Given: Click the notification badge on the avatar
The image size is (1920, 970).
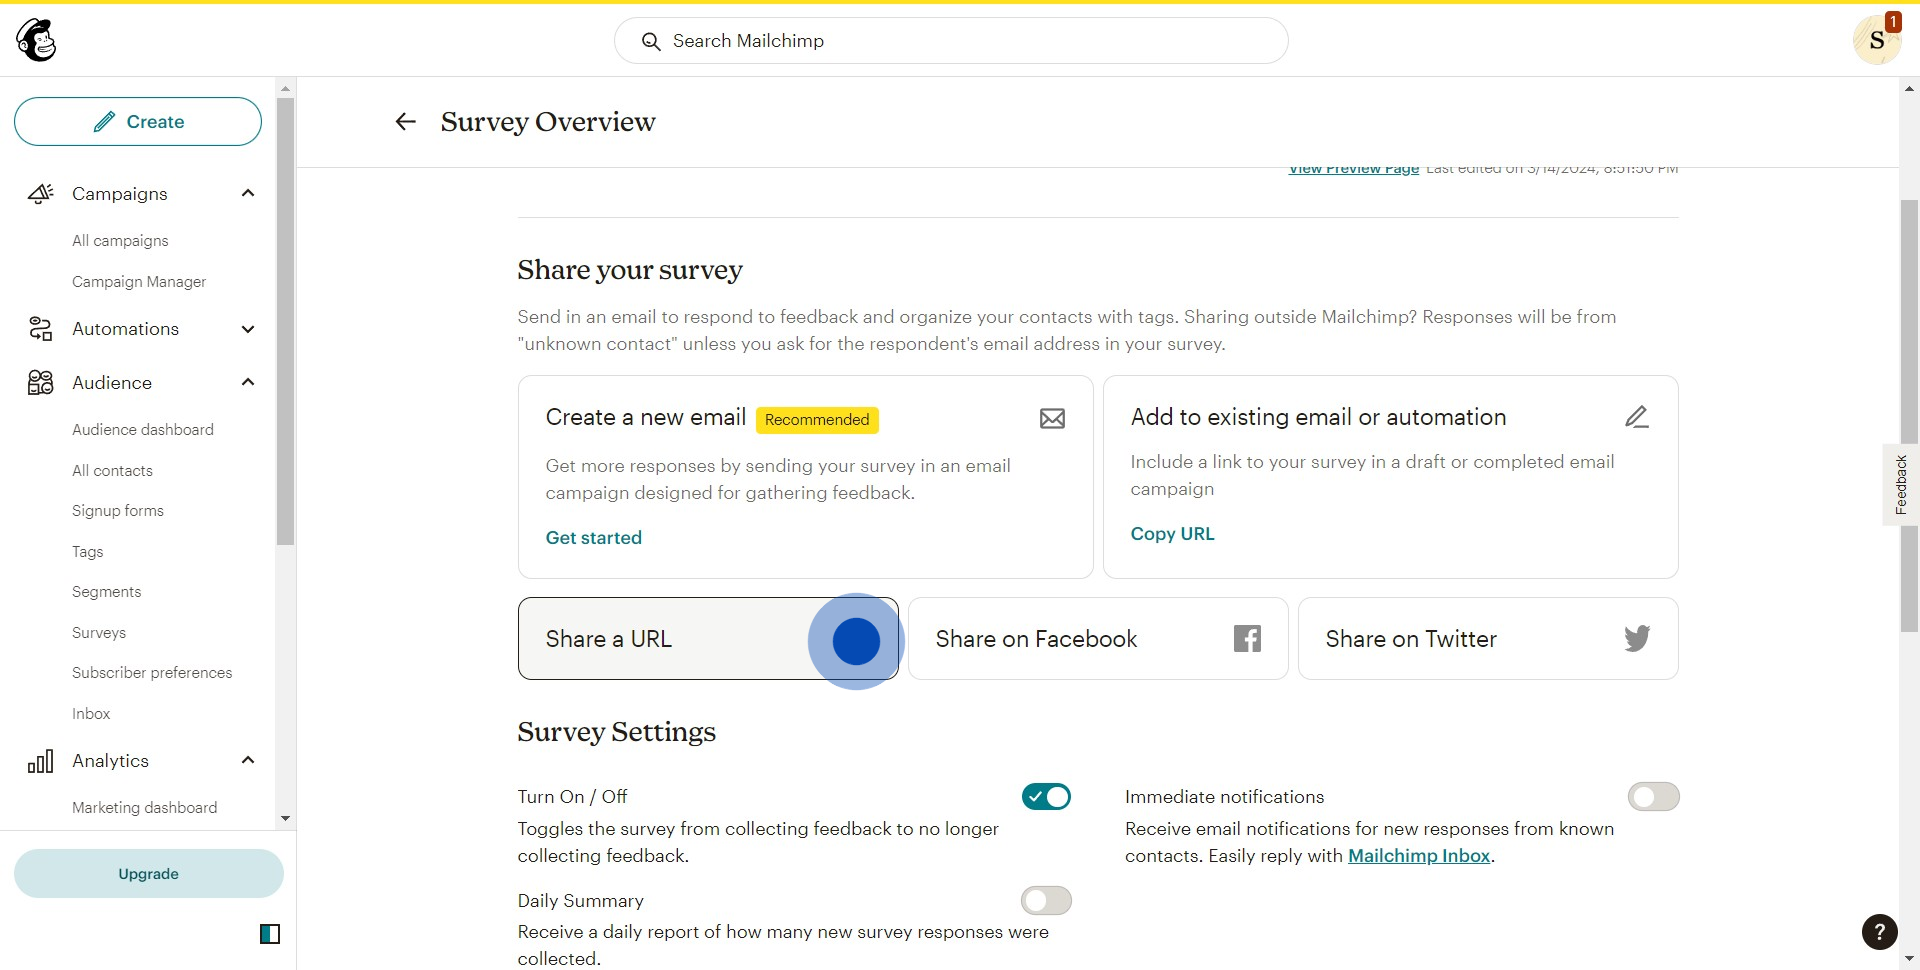Looking at the screenshot, I should point(1892,22).
